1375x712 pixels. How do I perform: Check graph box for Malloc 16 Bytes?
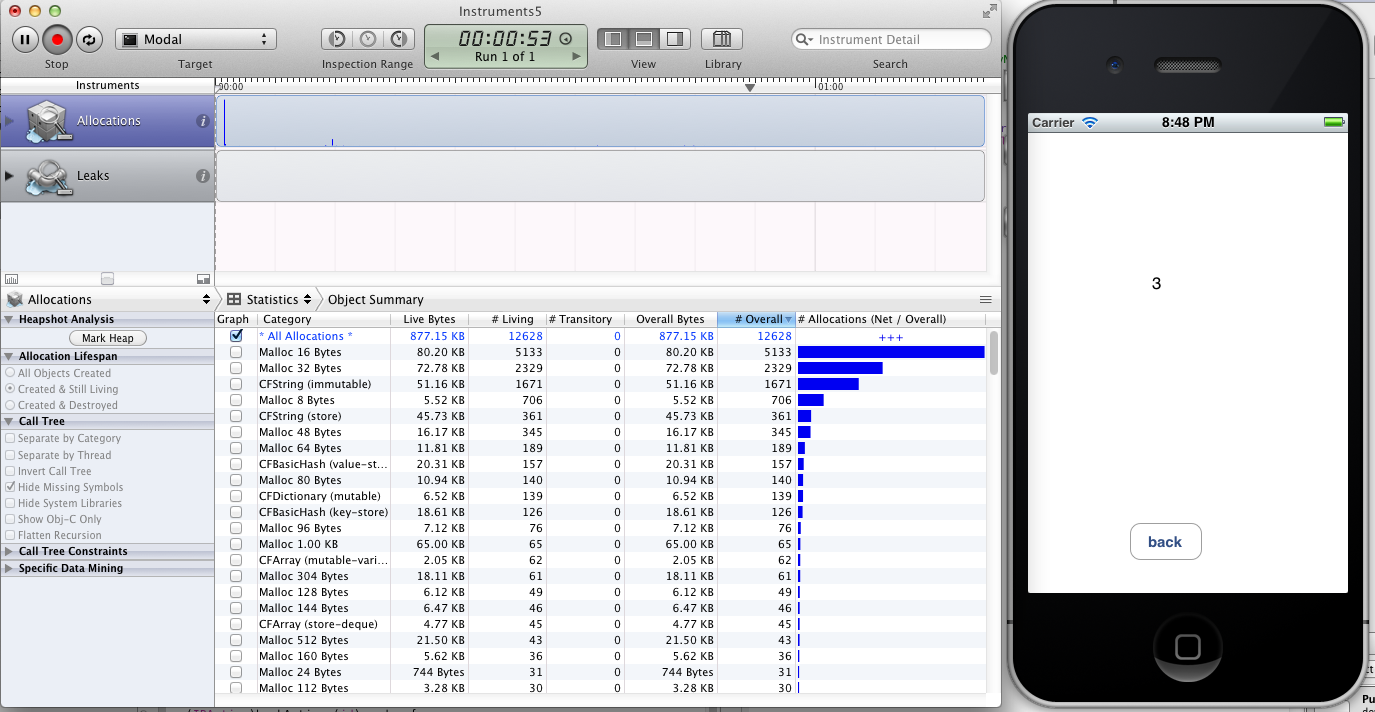pyautogui.click(x=236, y=352)
